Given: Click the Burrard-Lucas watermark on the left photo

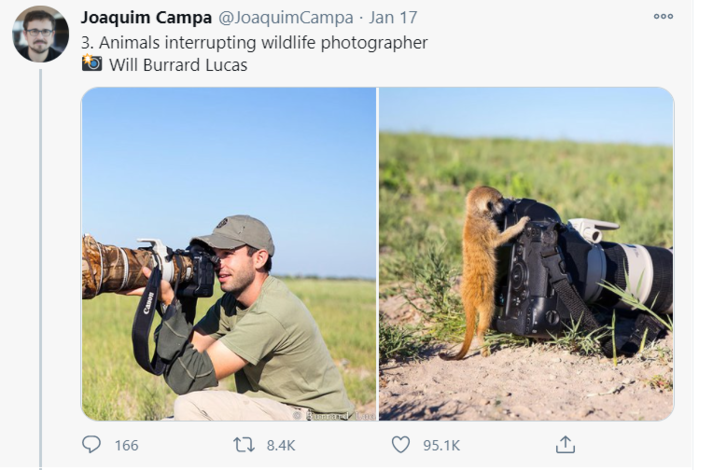Looking at the screenshot, I should [x=322, y=413].
